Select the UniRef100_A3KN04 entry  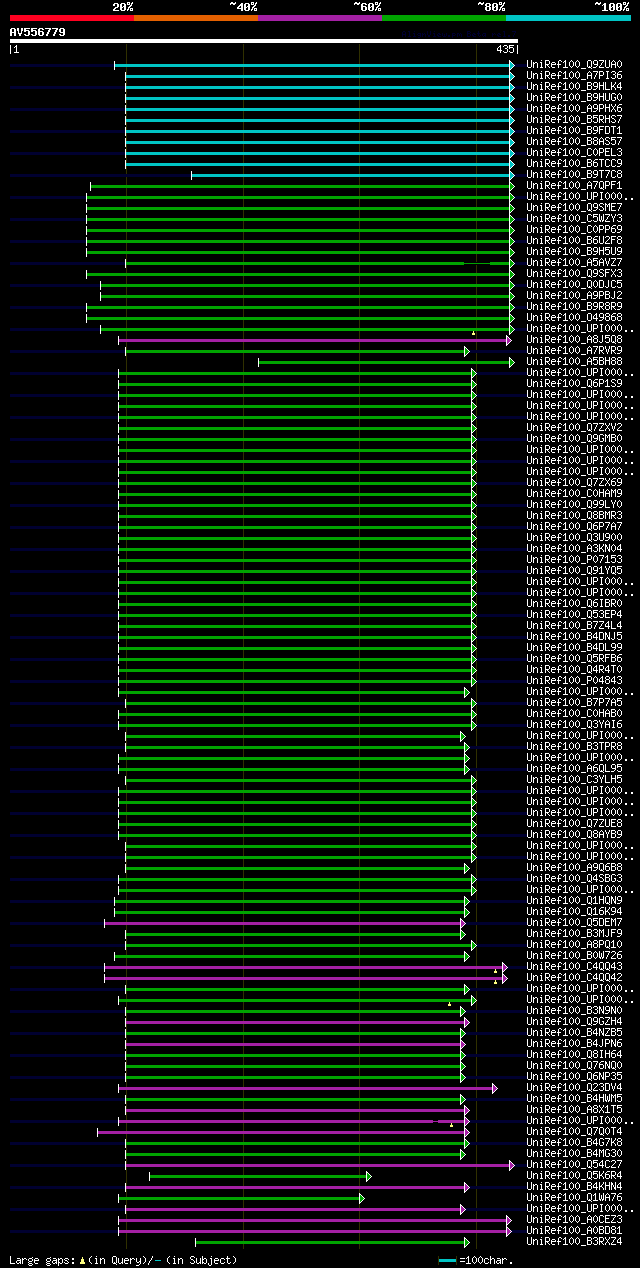574,549
